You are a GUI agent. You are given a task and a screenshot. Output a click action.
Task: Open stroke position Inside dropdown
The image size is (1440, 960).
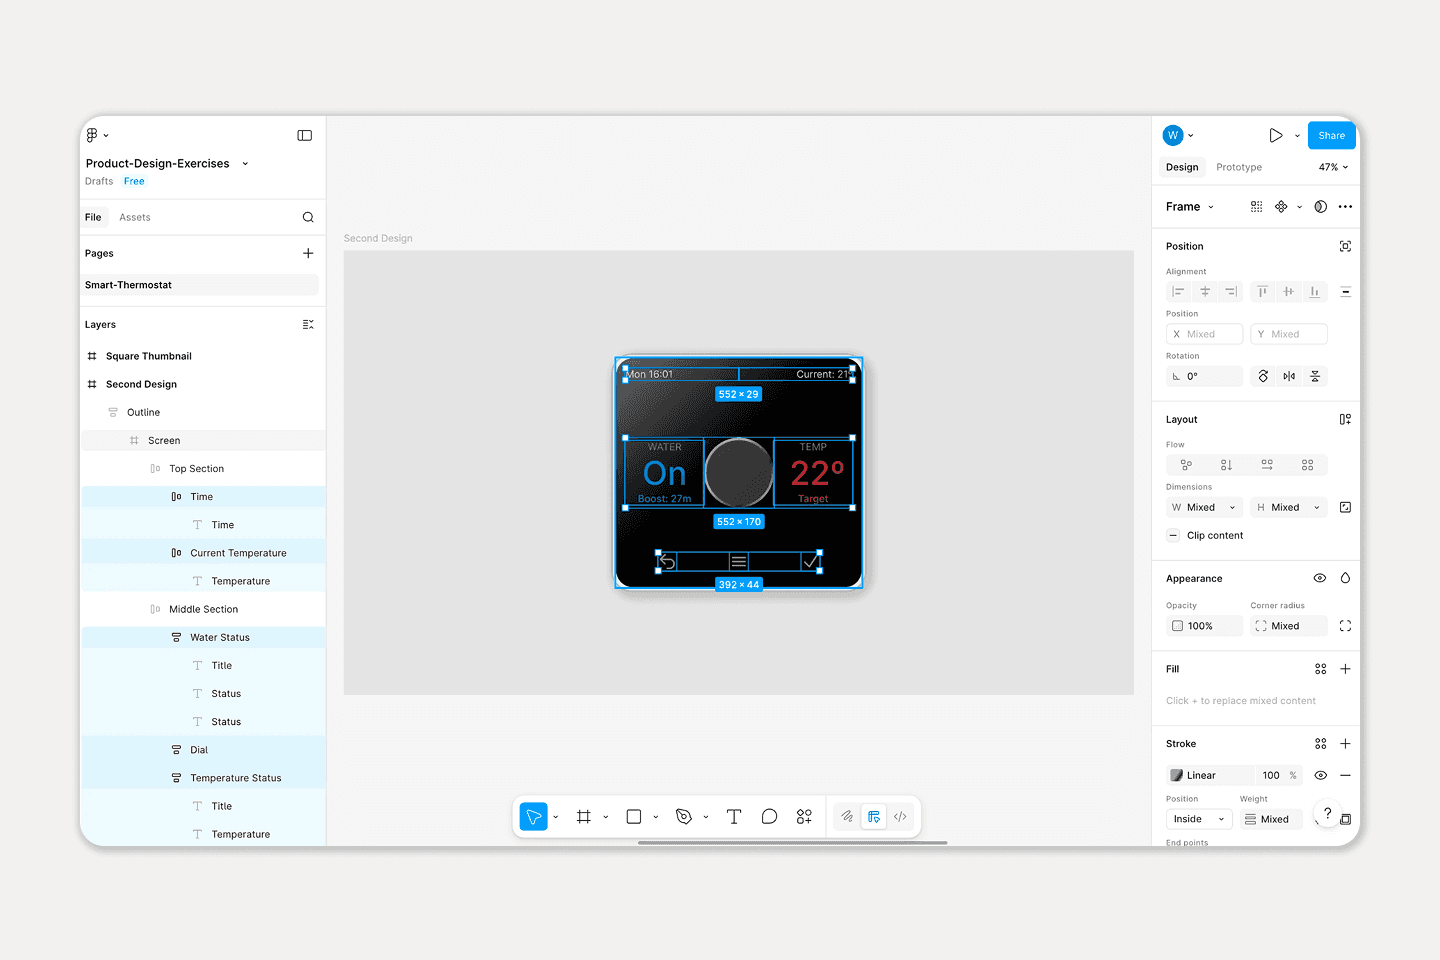coord(1199,819)
